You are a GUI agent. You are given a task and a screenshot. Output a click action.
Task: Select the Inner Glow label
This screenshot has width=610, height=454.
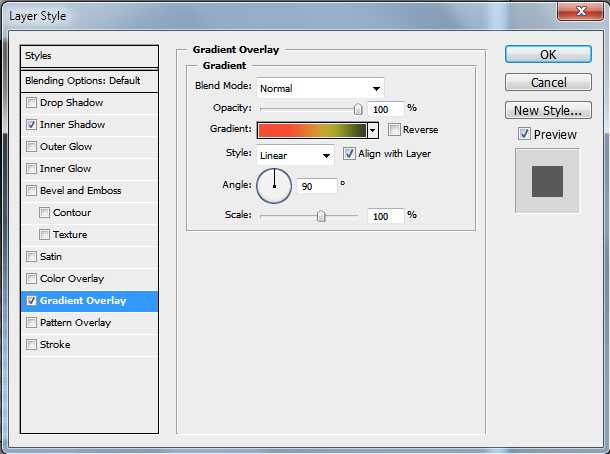[66, 169]
